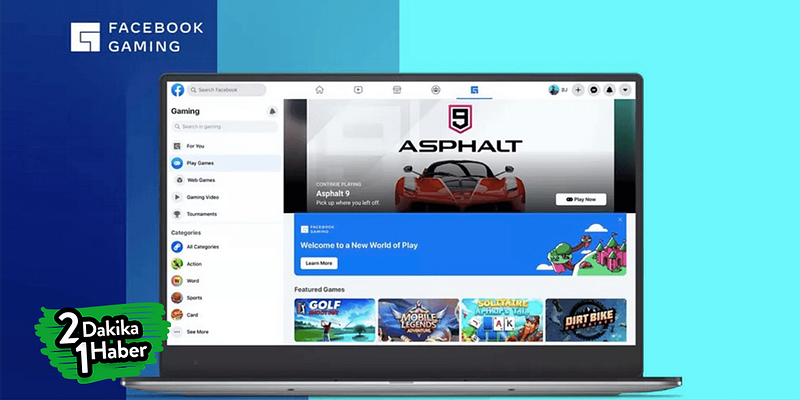Expand the account dropdown arrow
This screenshot has width=800, height=400.
(626, 90)
